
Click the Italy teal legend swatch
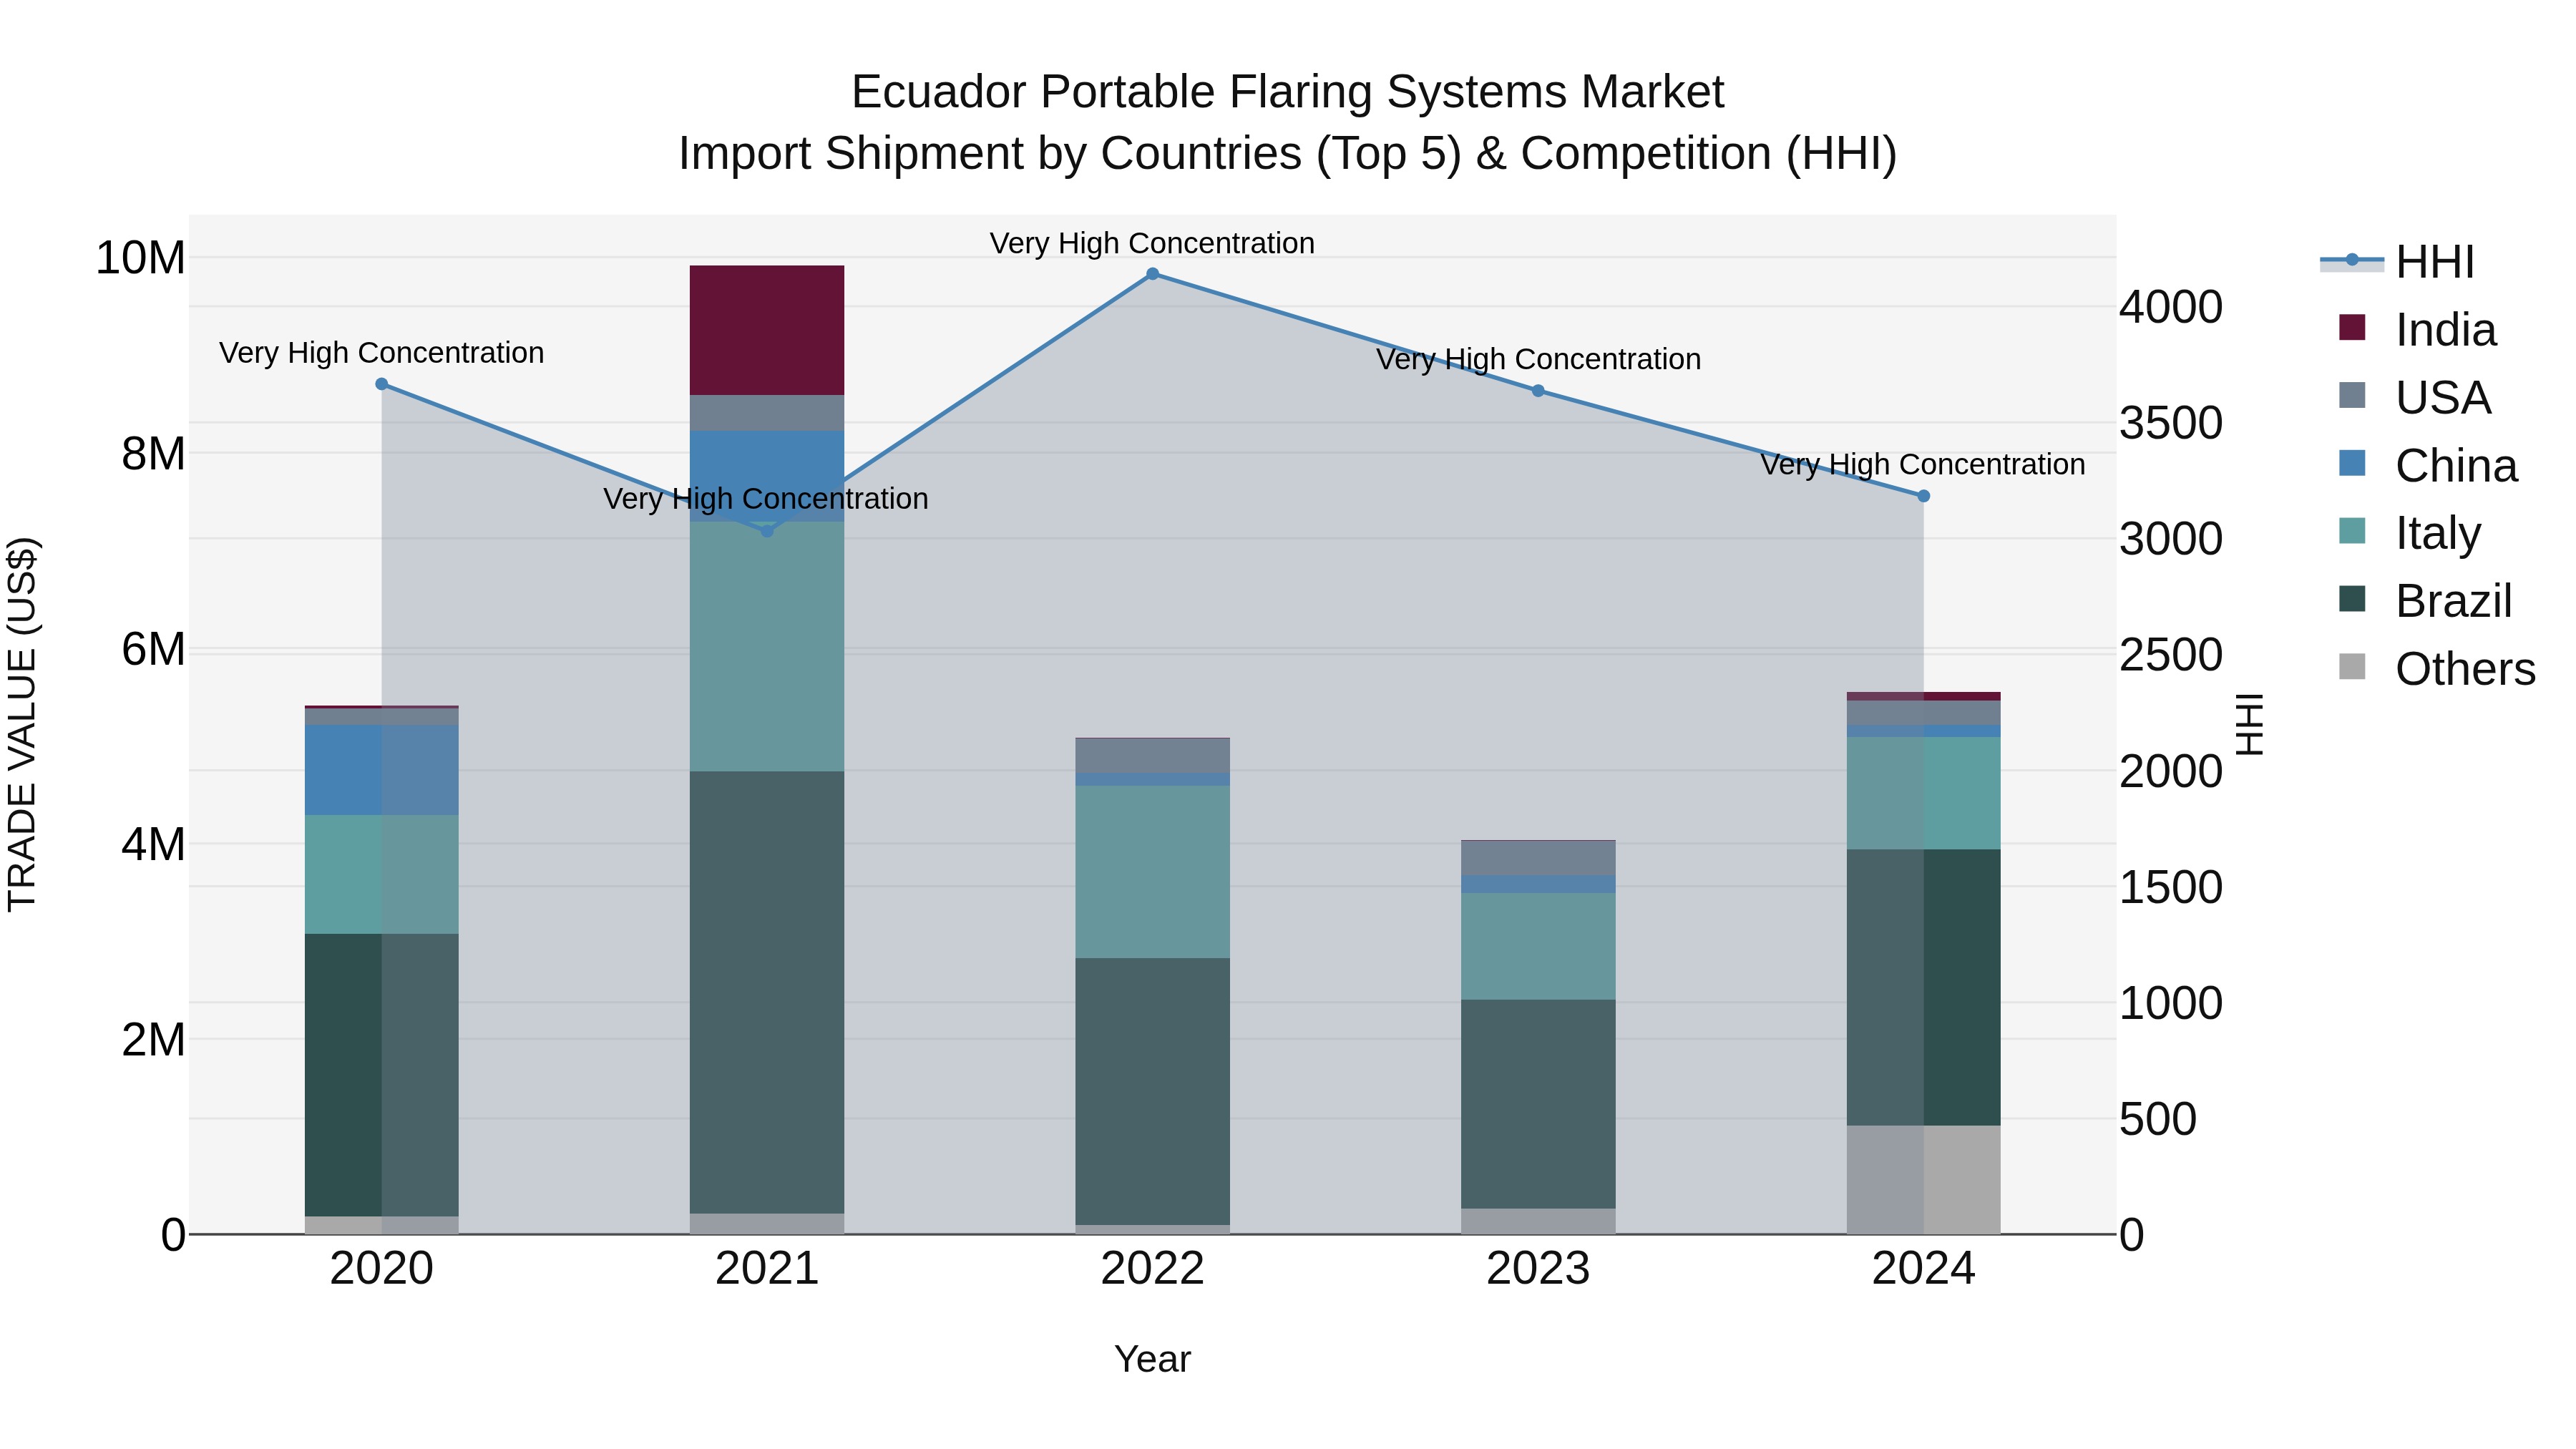pos(2352,531)
